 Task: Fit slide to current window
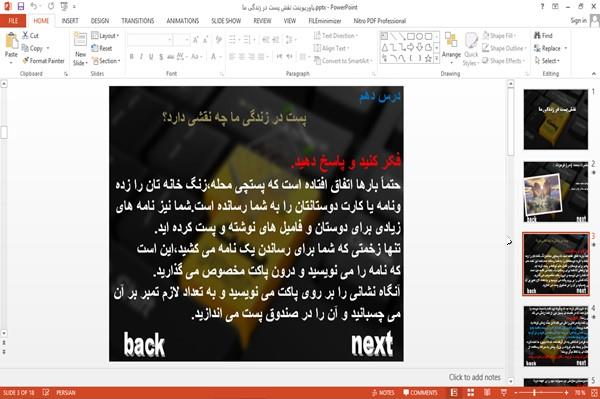[x=594, y=392]
